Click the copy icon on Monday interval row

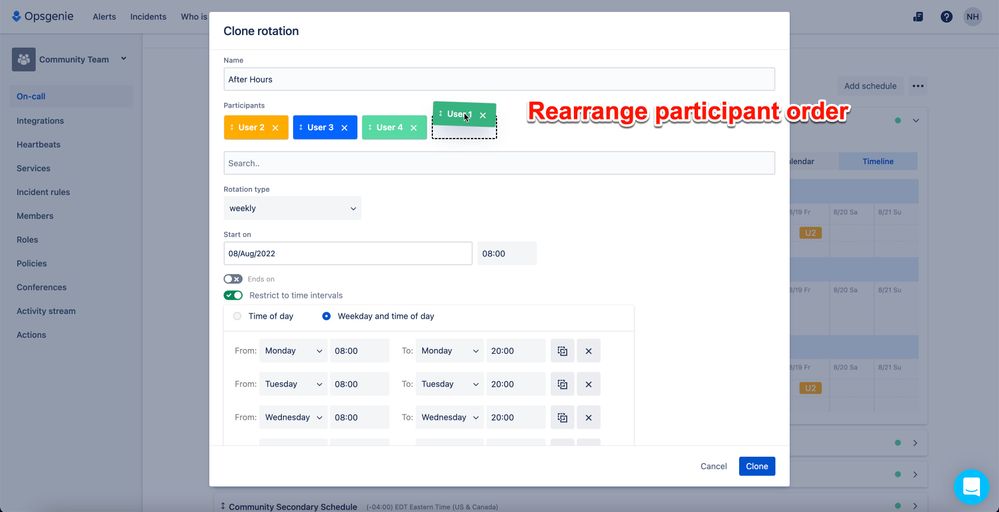tap(563, 351)
